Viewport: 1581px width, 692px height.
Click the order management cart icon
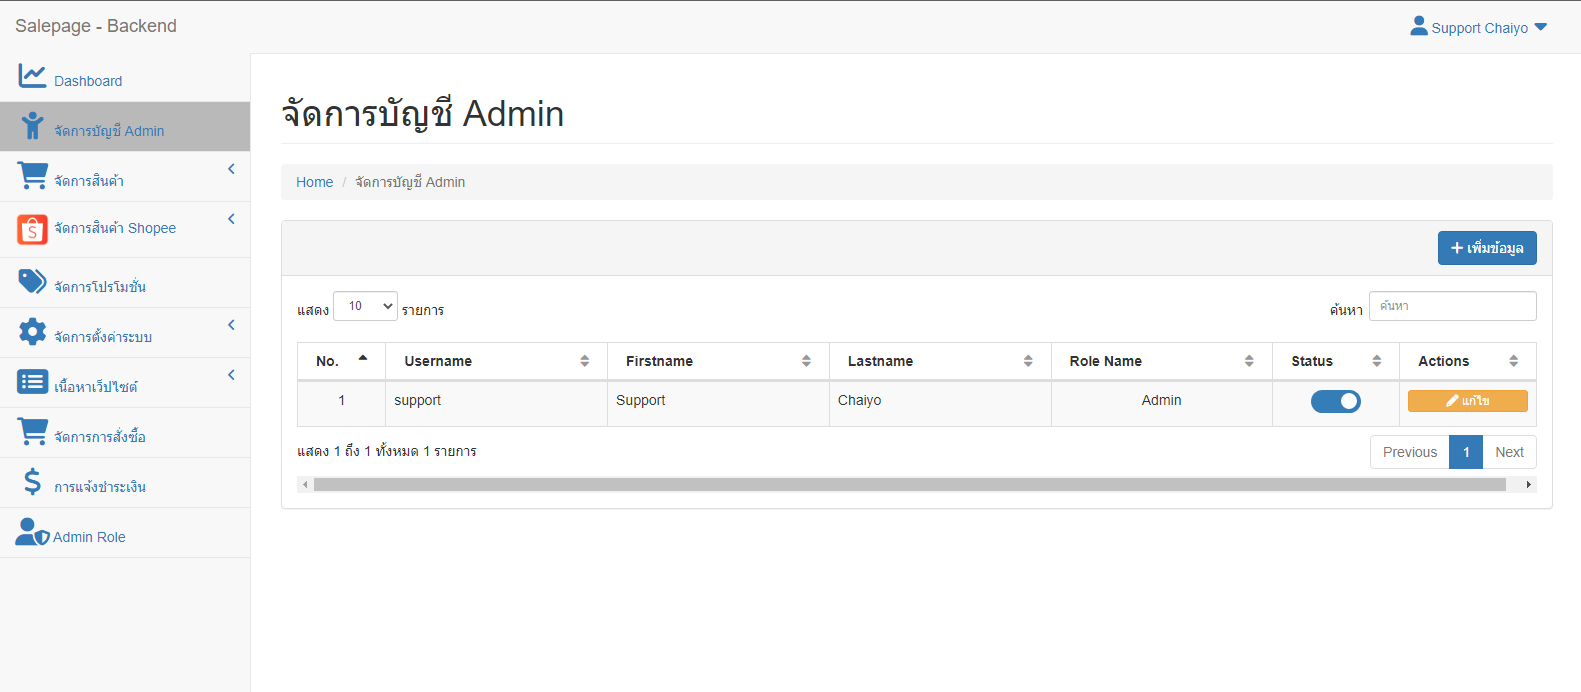(x=32, y=432)
